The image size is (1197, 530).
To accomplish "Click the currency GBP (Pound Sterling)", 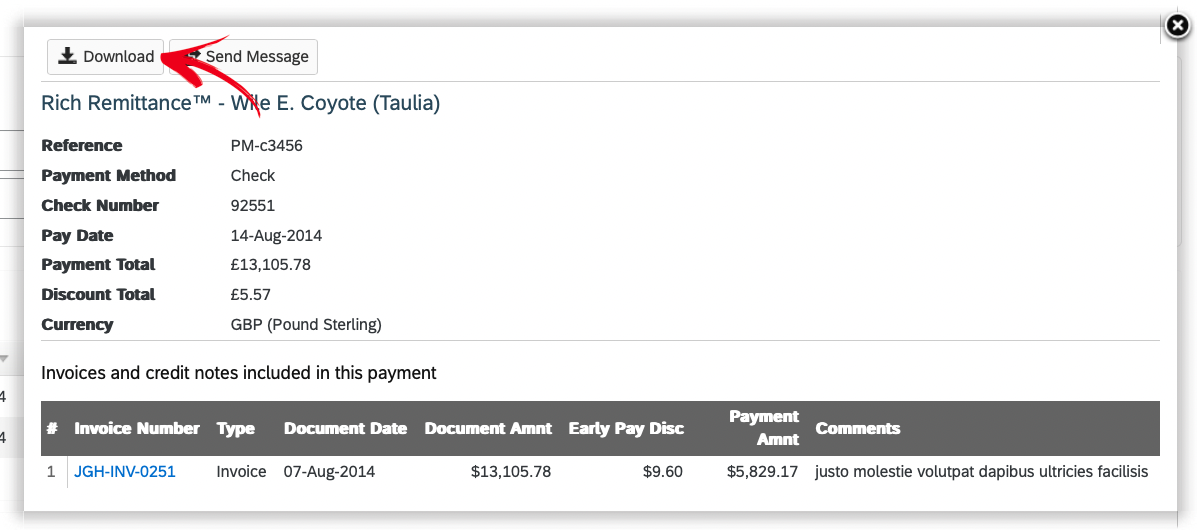I will coord(306,325).
